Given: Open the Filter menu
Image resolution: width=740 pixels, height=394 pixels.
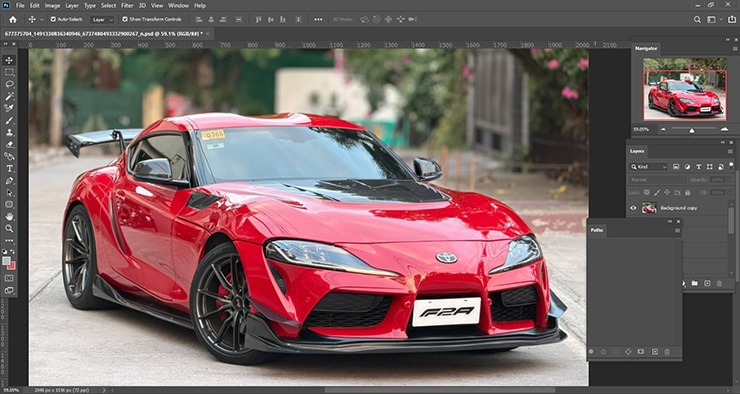Looking at the screenshot, I should pos(127,6).
